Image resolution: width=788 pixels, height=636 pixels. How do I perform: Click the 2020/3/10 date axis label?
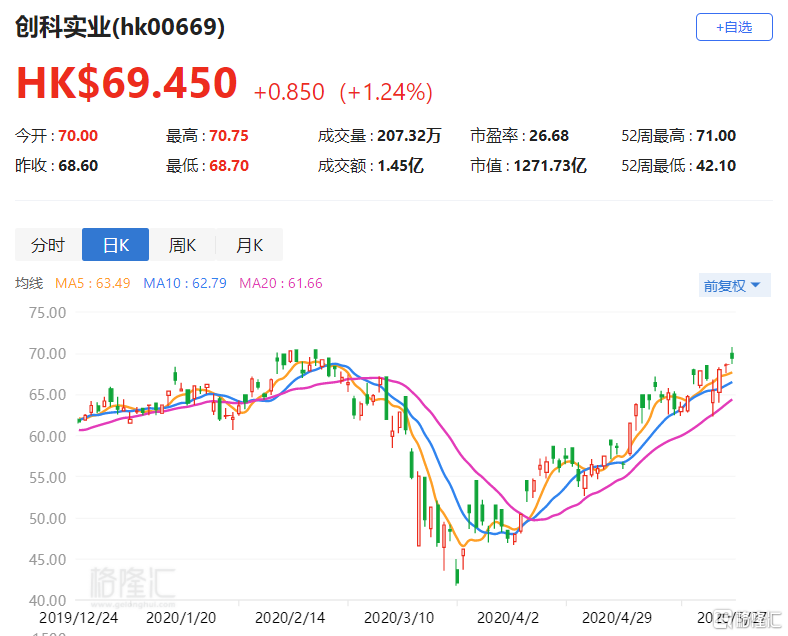399,617
